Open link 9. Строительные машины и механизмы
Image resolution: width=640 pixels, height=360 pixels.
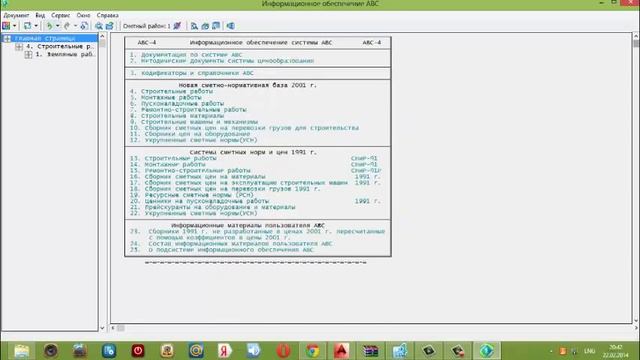pyautogui.click(x=194, y=122)
